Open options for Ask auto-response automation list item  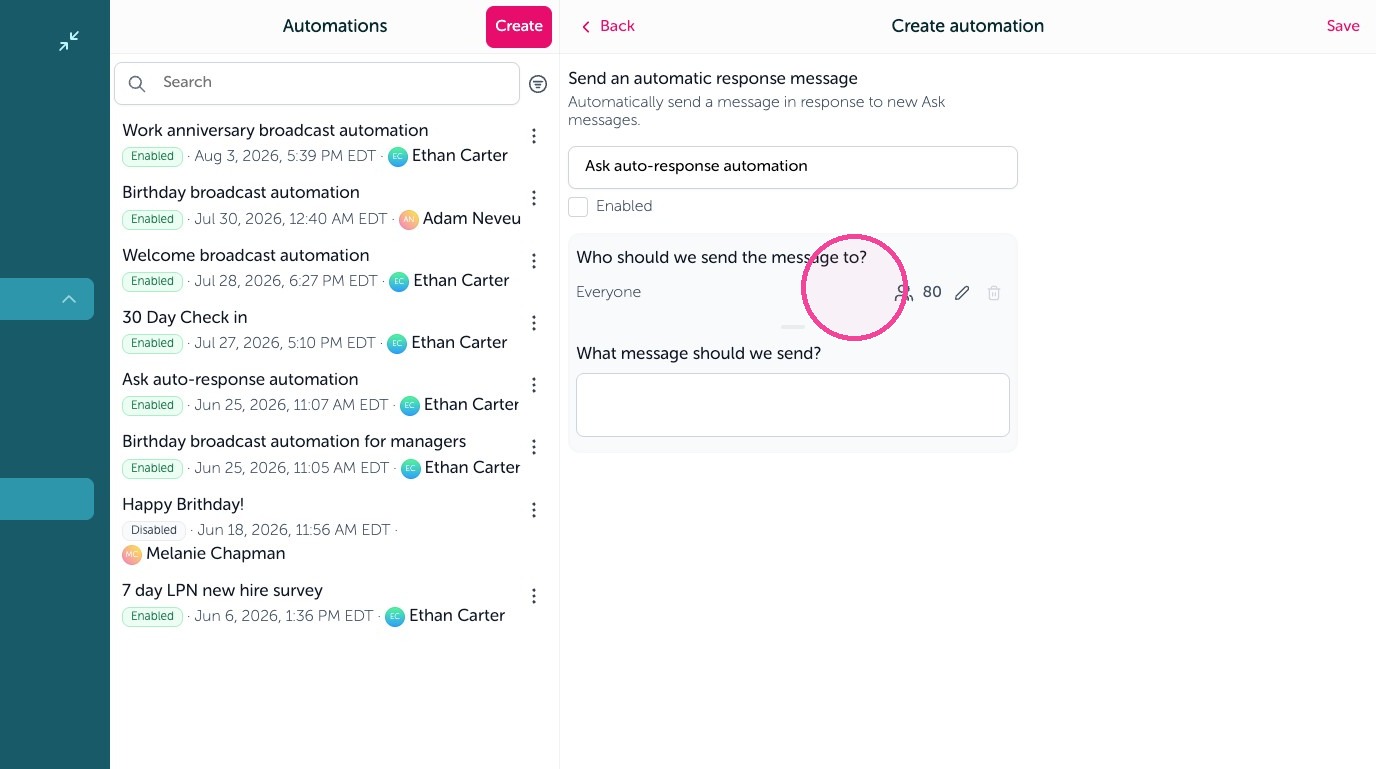pyautogui.click(x=534, y=385)
